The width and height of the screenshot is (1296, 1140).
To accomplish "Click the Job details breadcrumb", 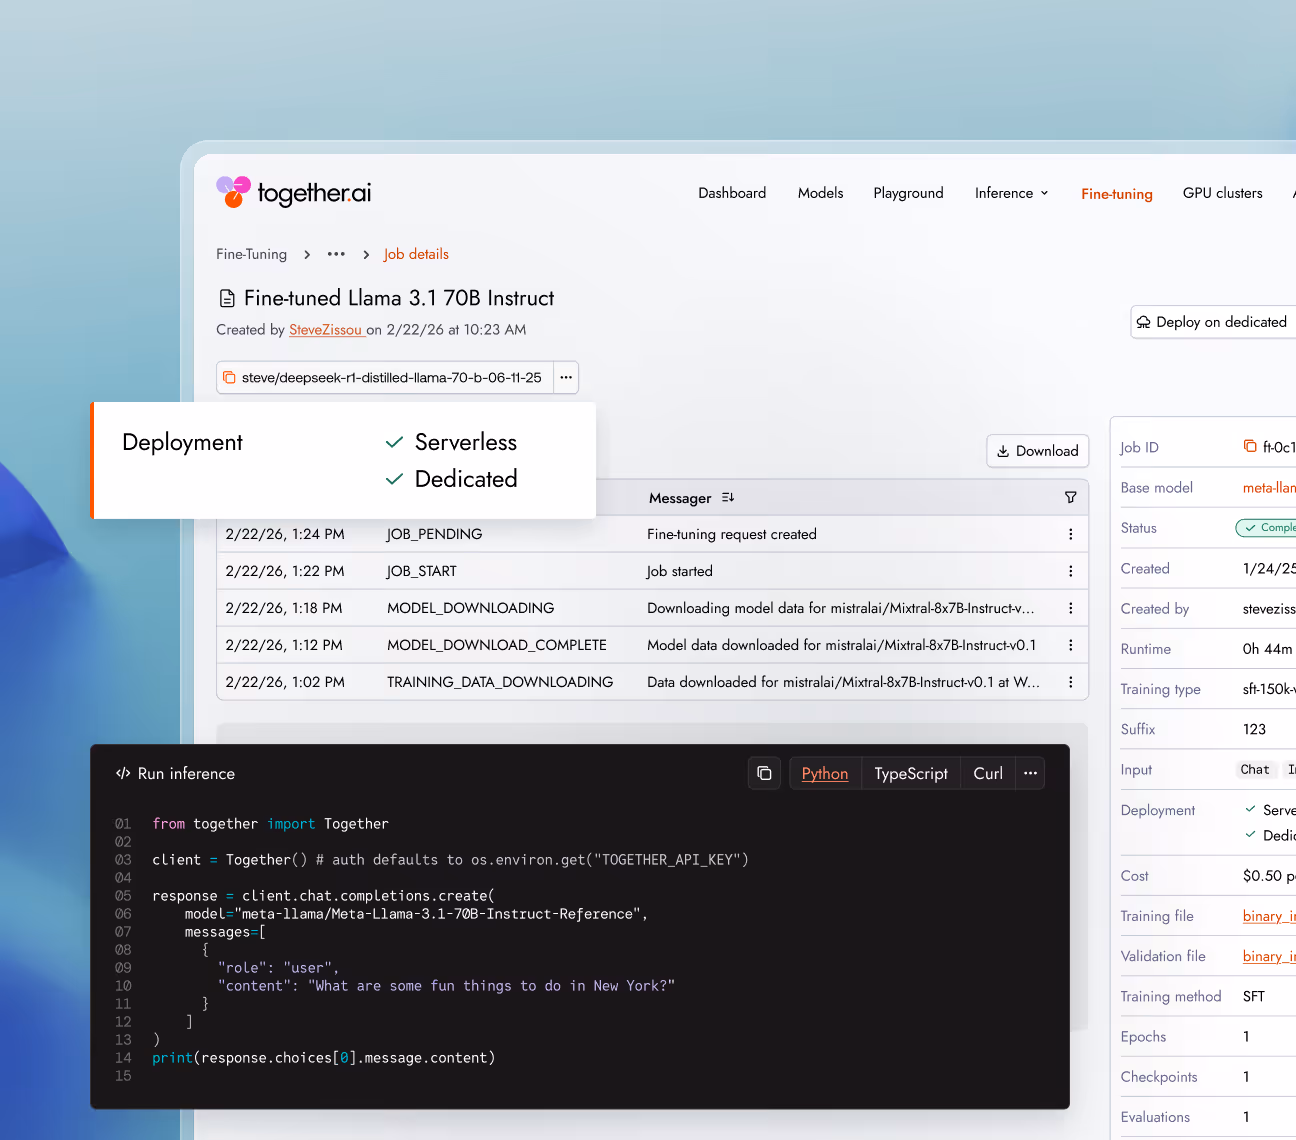I will tap(416, 254).
